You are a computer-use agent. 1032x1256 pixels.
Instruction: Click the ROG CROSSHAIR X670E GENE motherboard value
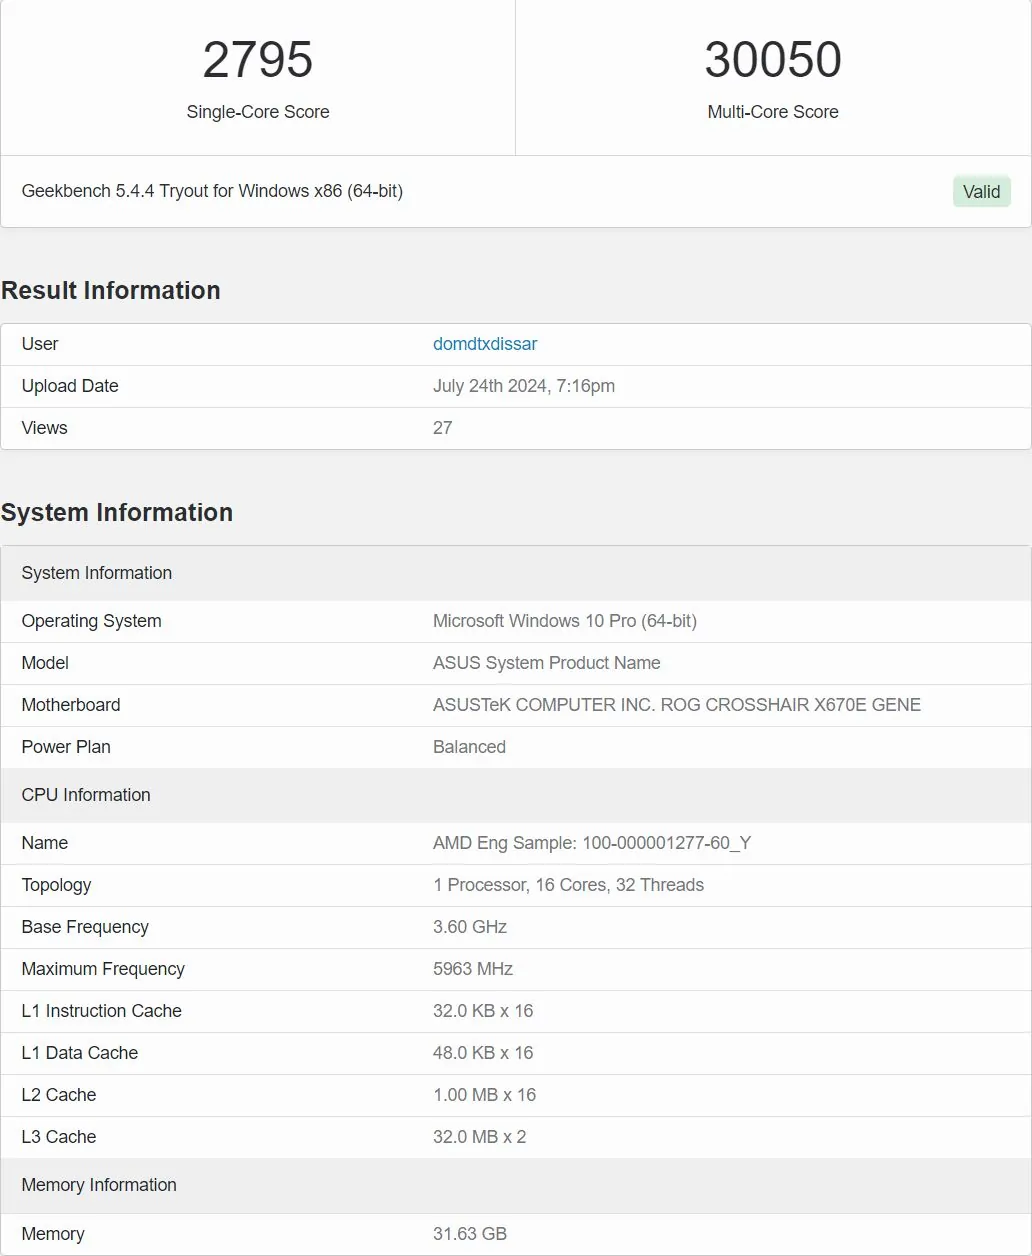(x=676, y=705)
